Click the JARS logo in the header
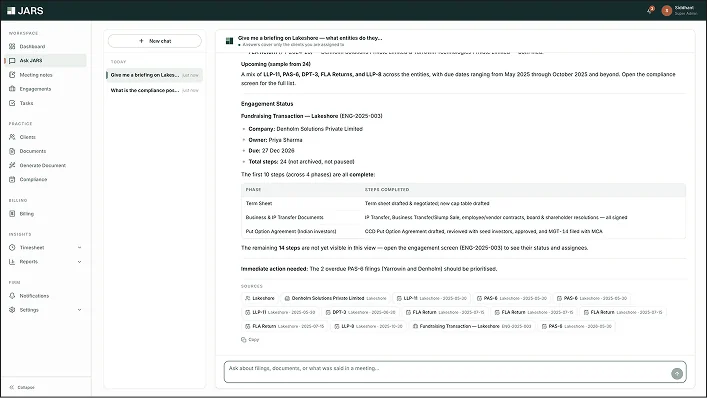Image resolution: width=707 pixels, height=398 pixels. [x=25, y=10]
